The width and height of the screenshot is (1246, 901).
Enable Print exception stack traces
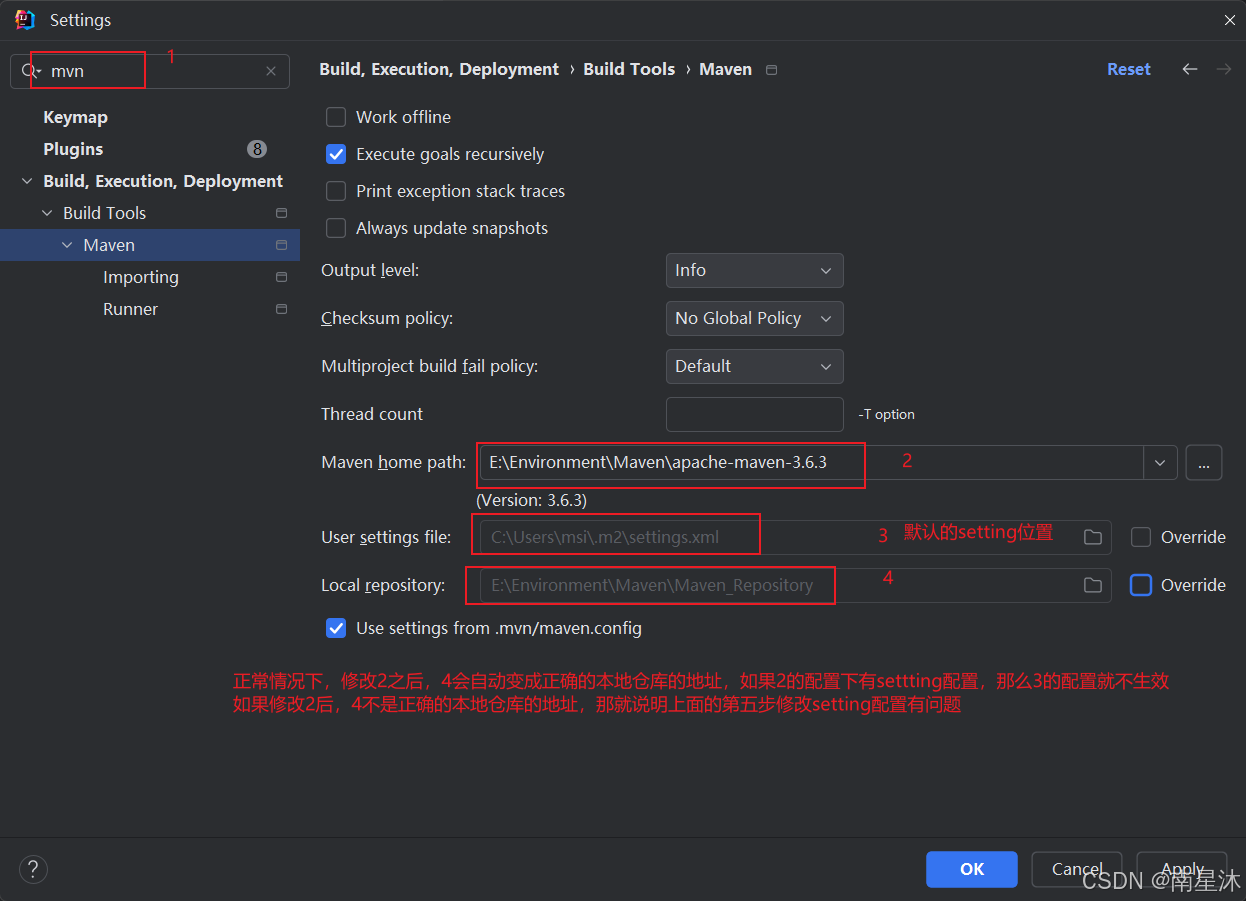(x=336, y=191)
